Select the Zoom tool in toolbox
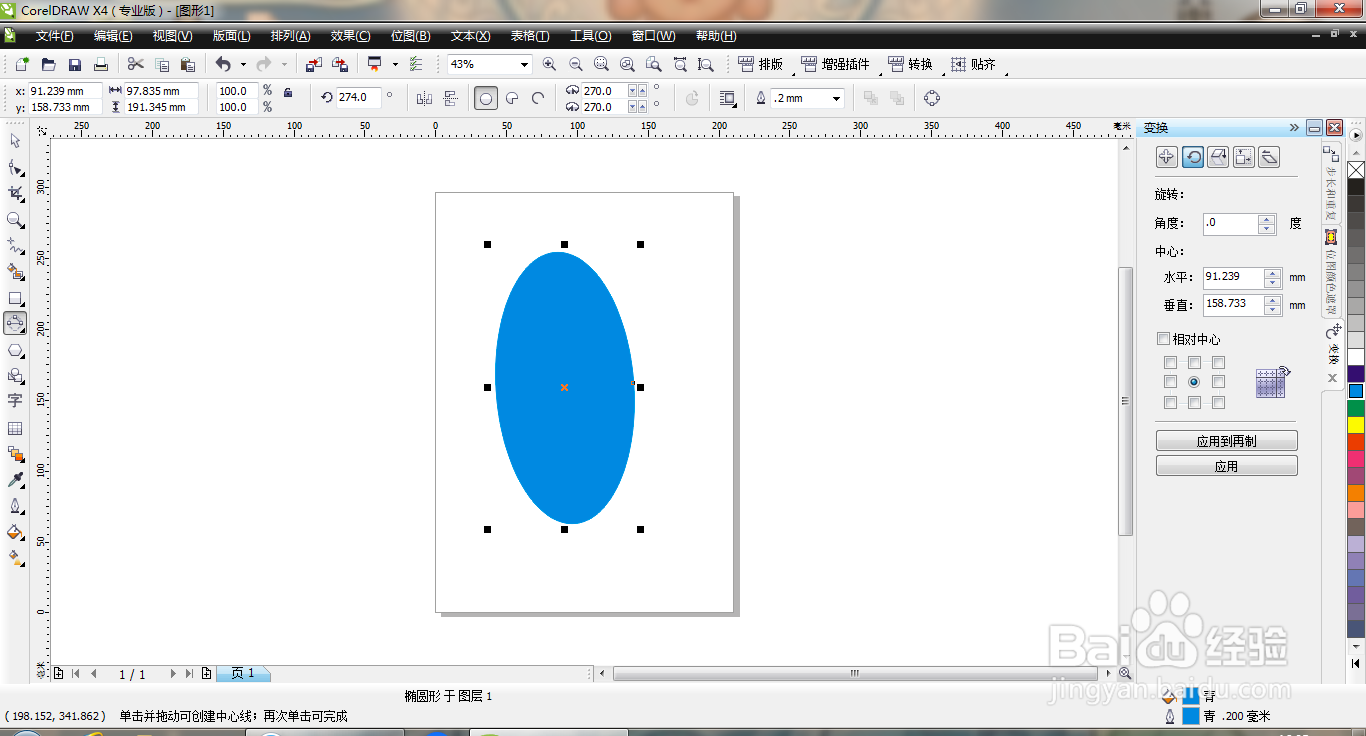 coord(15,219)
